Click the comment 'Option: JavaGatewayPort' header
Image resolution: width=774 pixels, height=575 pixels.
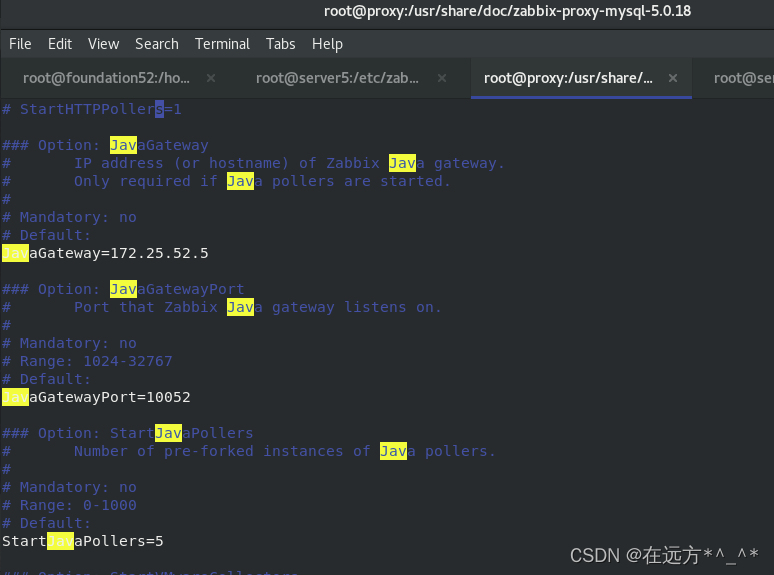tap(123, 289)
